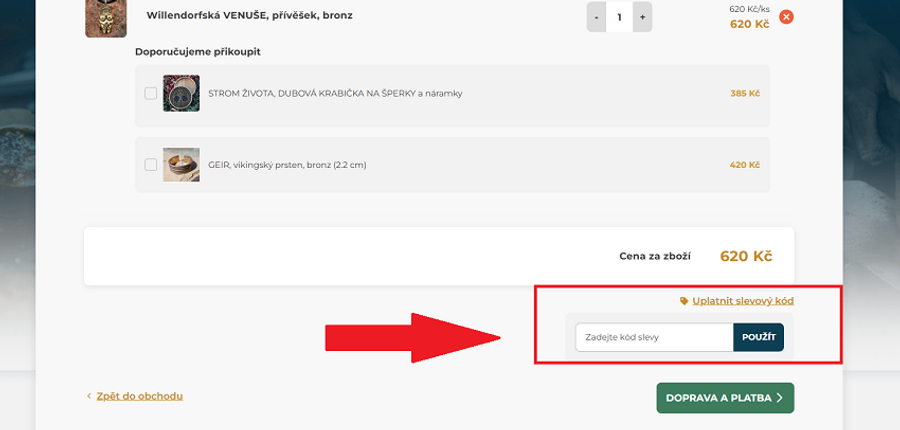
Task: Click the product quantity field
Action: 619,17
